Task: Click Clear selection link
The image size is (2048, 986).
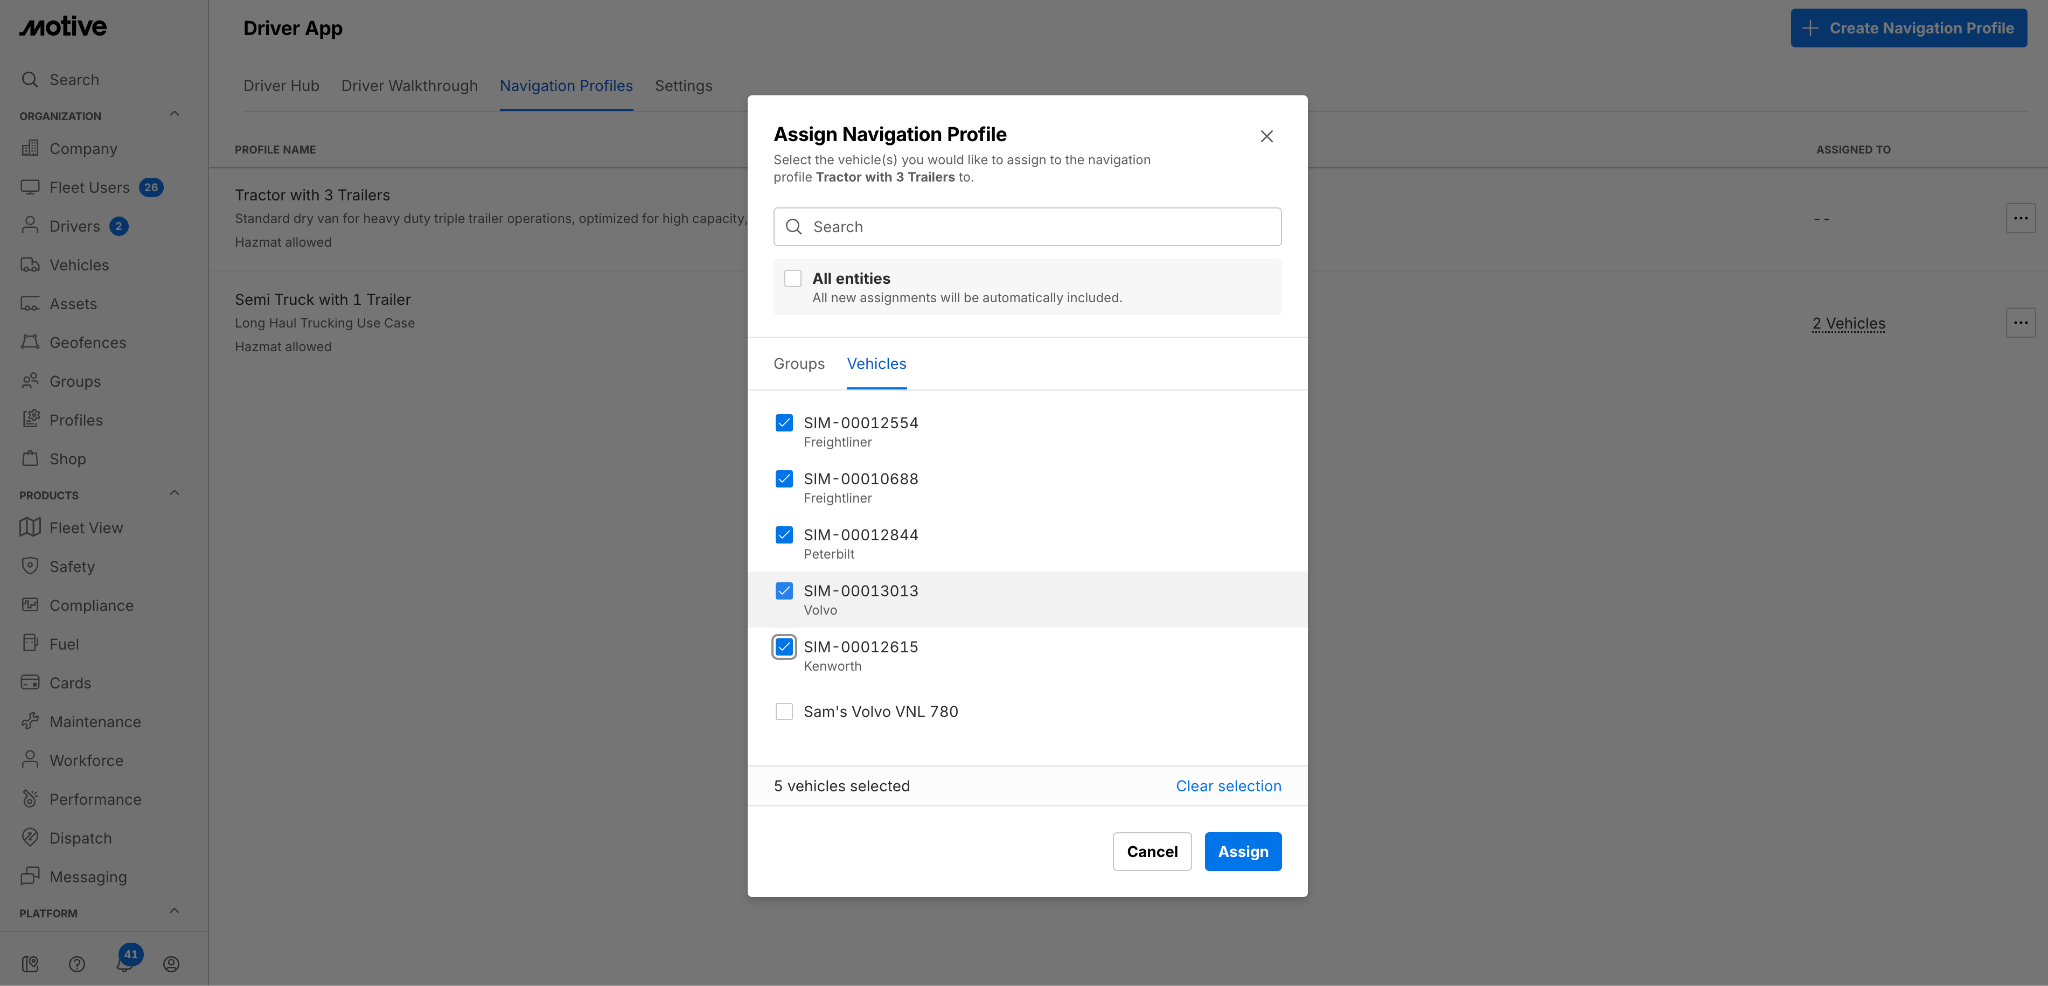Action: coord(1229,786)
